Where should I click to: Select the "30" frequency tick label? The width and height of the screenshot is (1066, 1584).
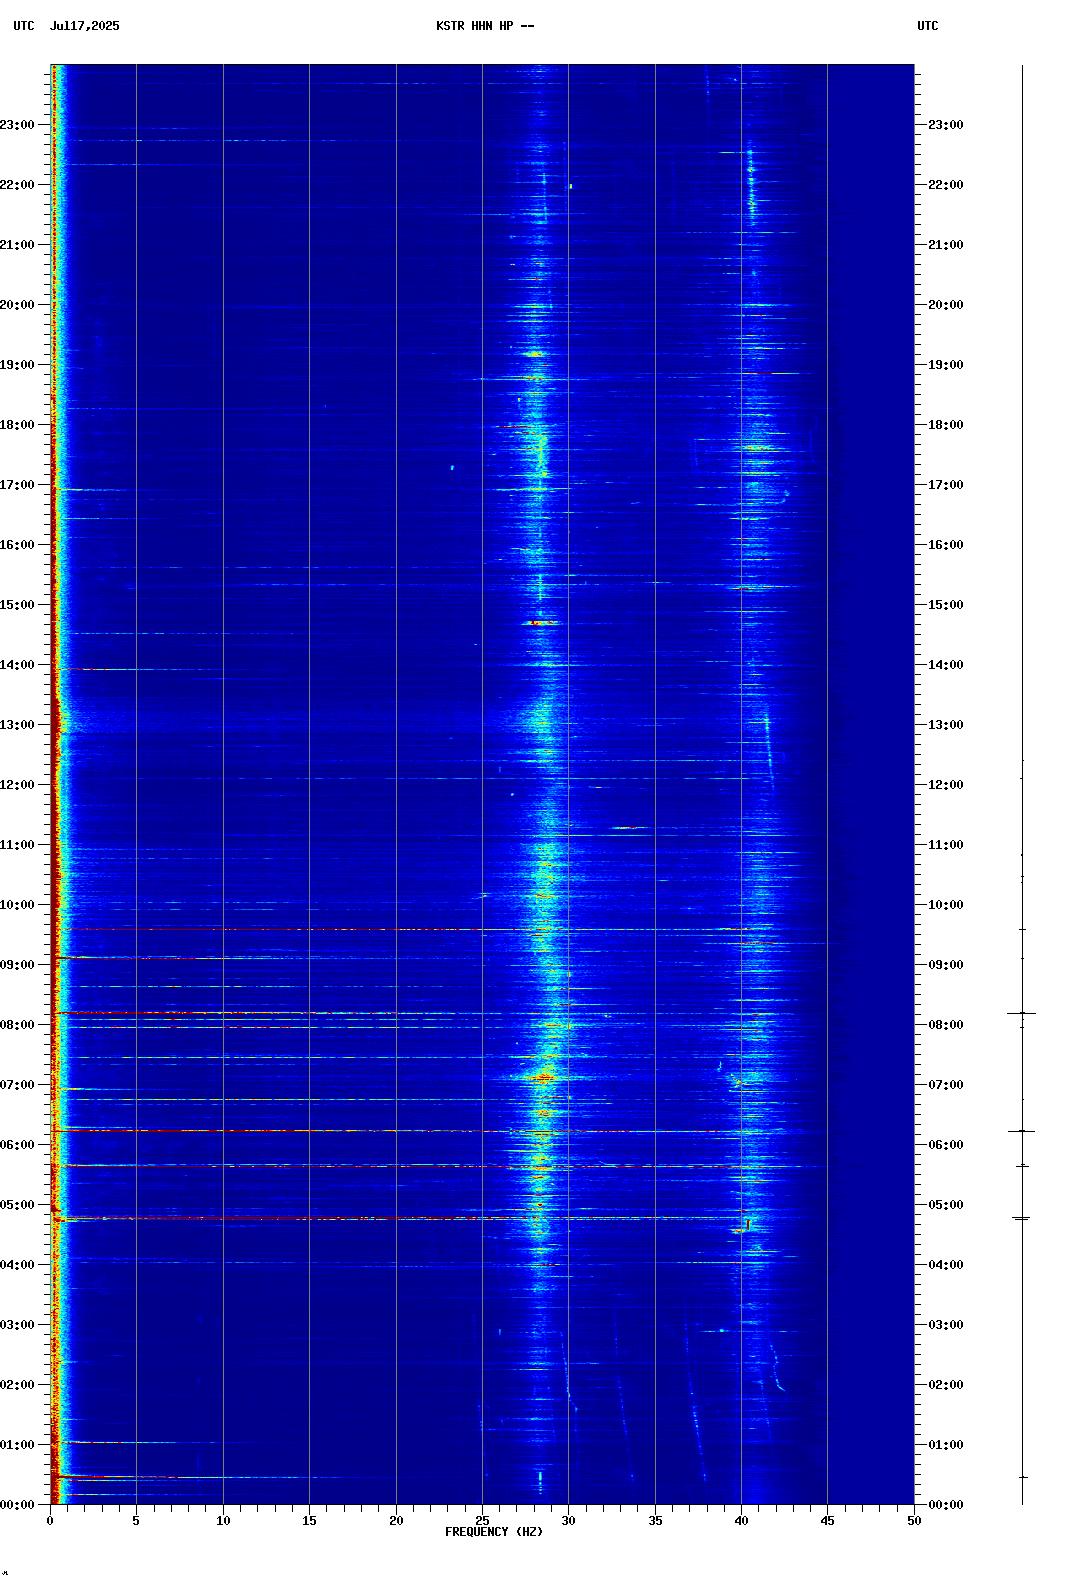click(x=568, y=1521)
